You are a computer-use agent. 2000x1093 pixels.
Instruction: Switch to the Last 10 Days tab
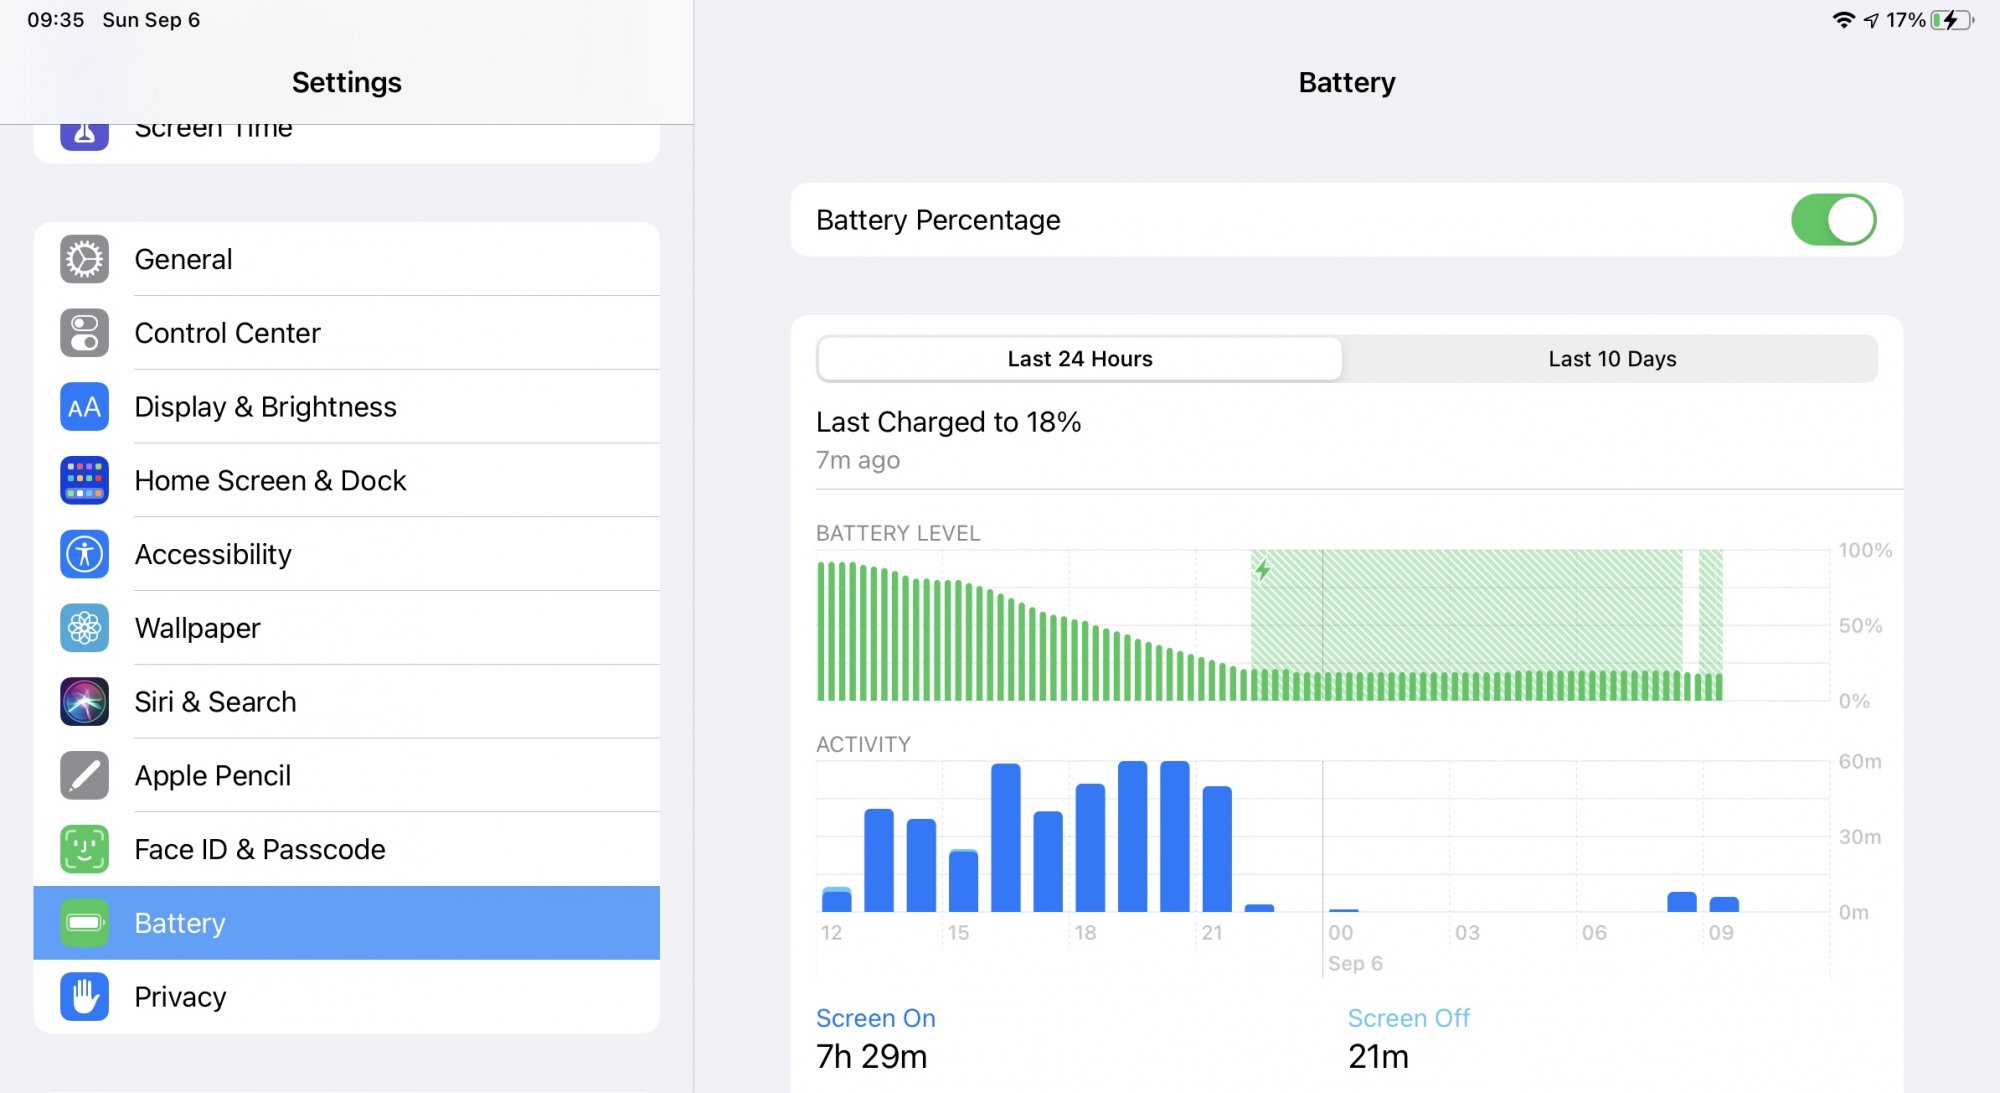click(1611, 359)
